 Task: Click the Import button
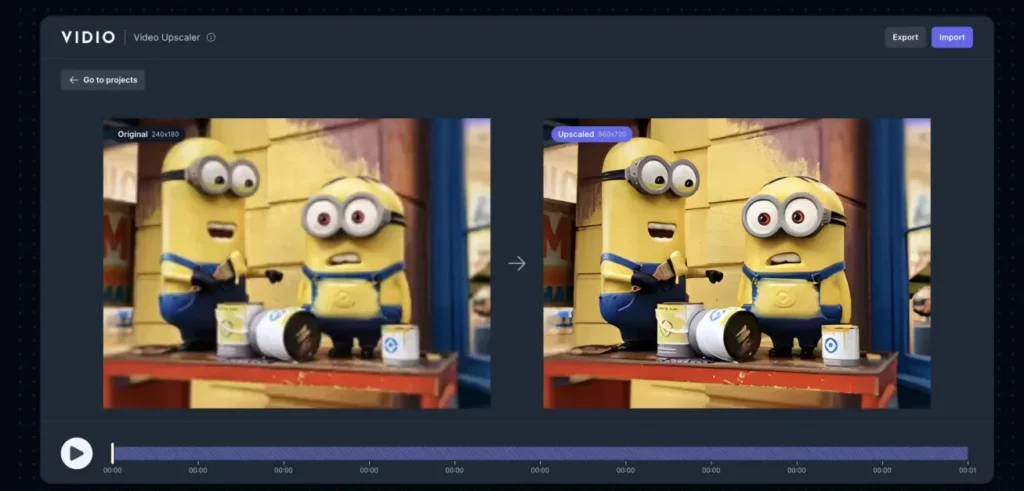tap(952, 37)
